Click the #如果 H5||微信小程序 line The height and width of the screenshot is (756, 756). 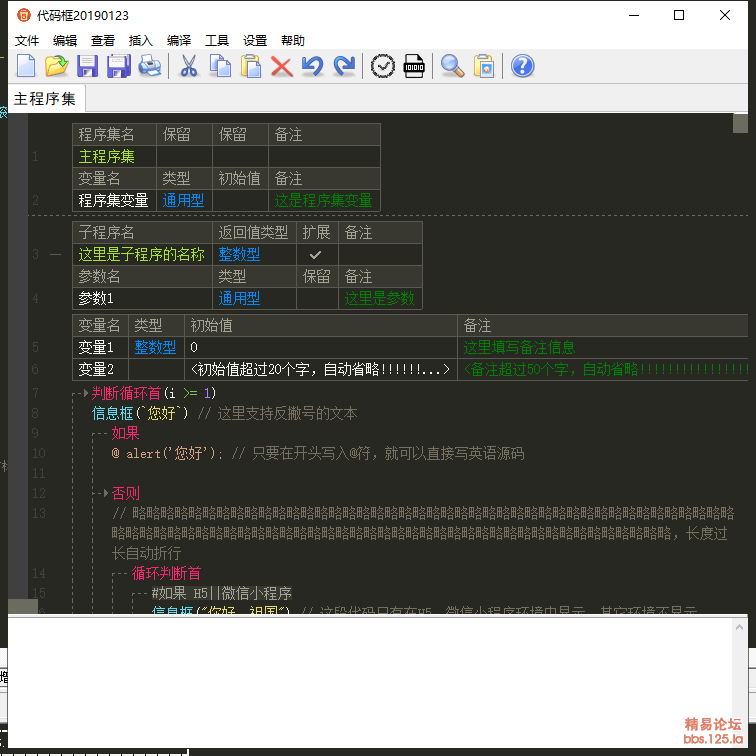coord(221,593)
